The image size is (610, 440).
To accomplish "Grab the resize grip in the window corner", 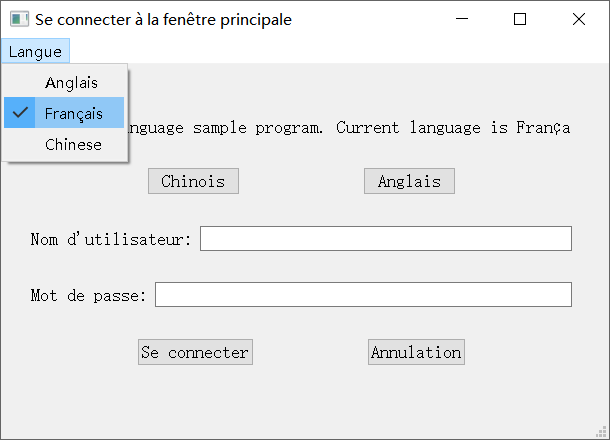I will click(x=602, y=432).
